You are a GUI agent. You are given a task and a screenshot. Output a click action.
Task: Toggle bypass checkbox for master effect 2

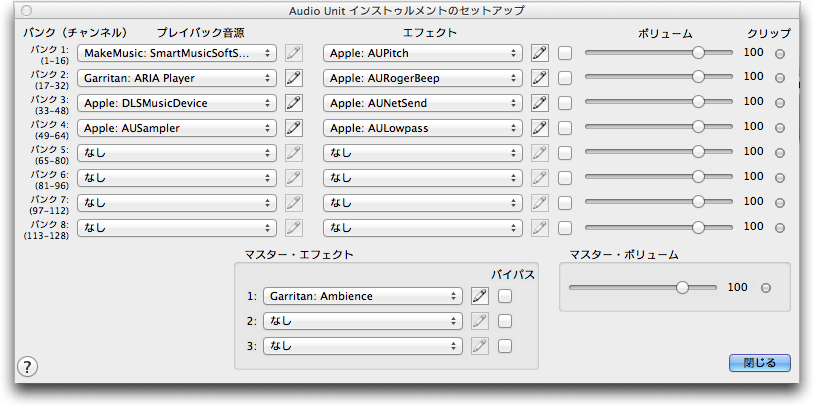click(x=505, y=321)
